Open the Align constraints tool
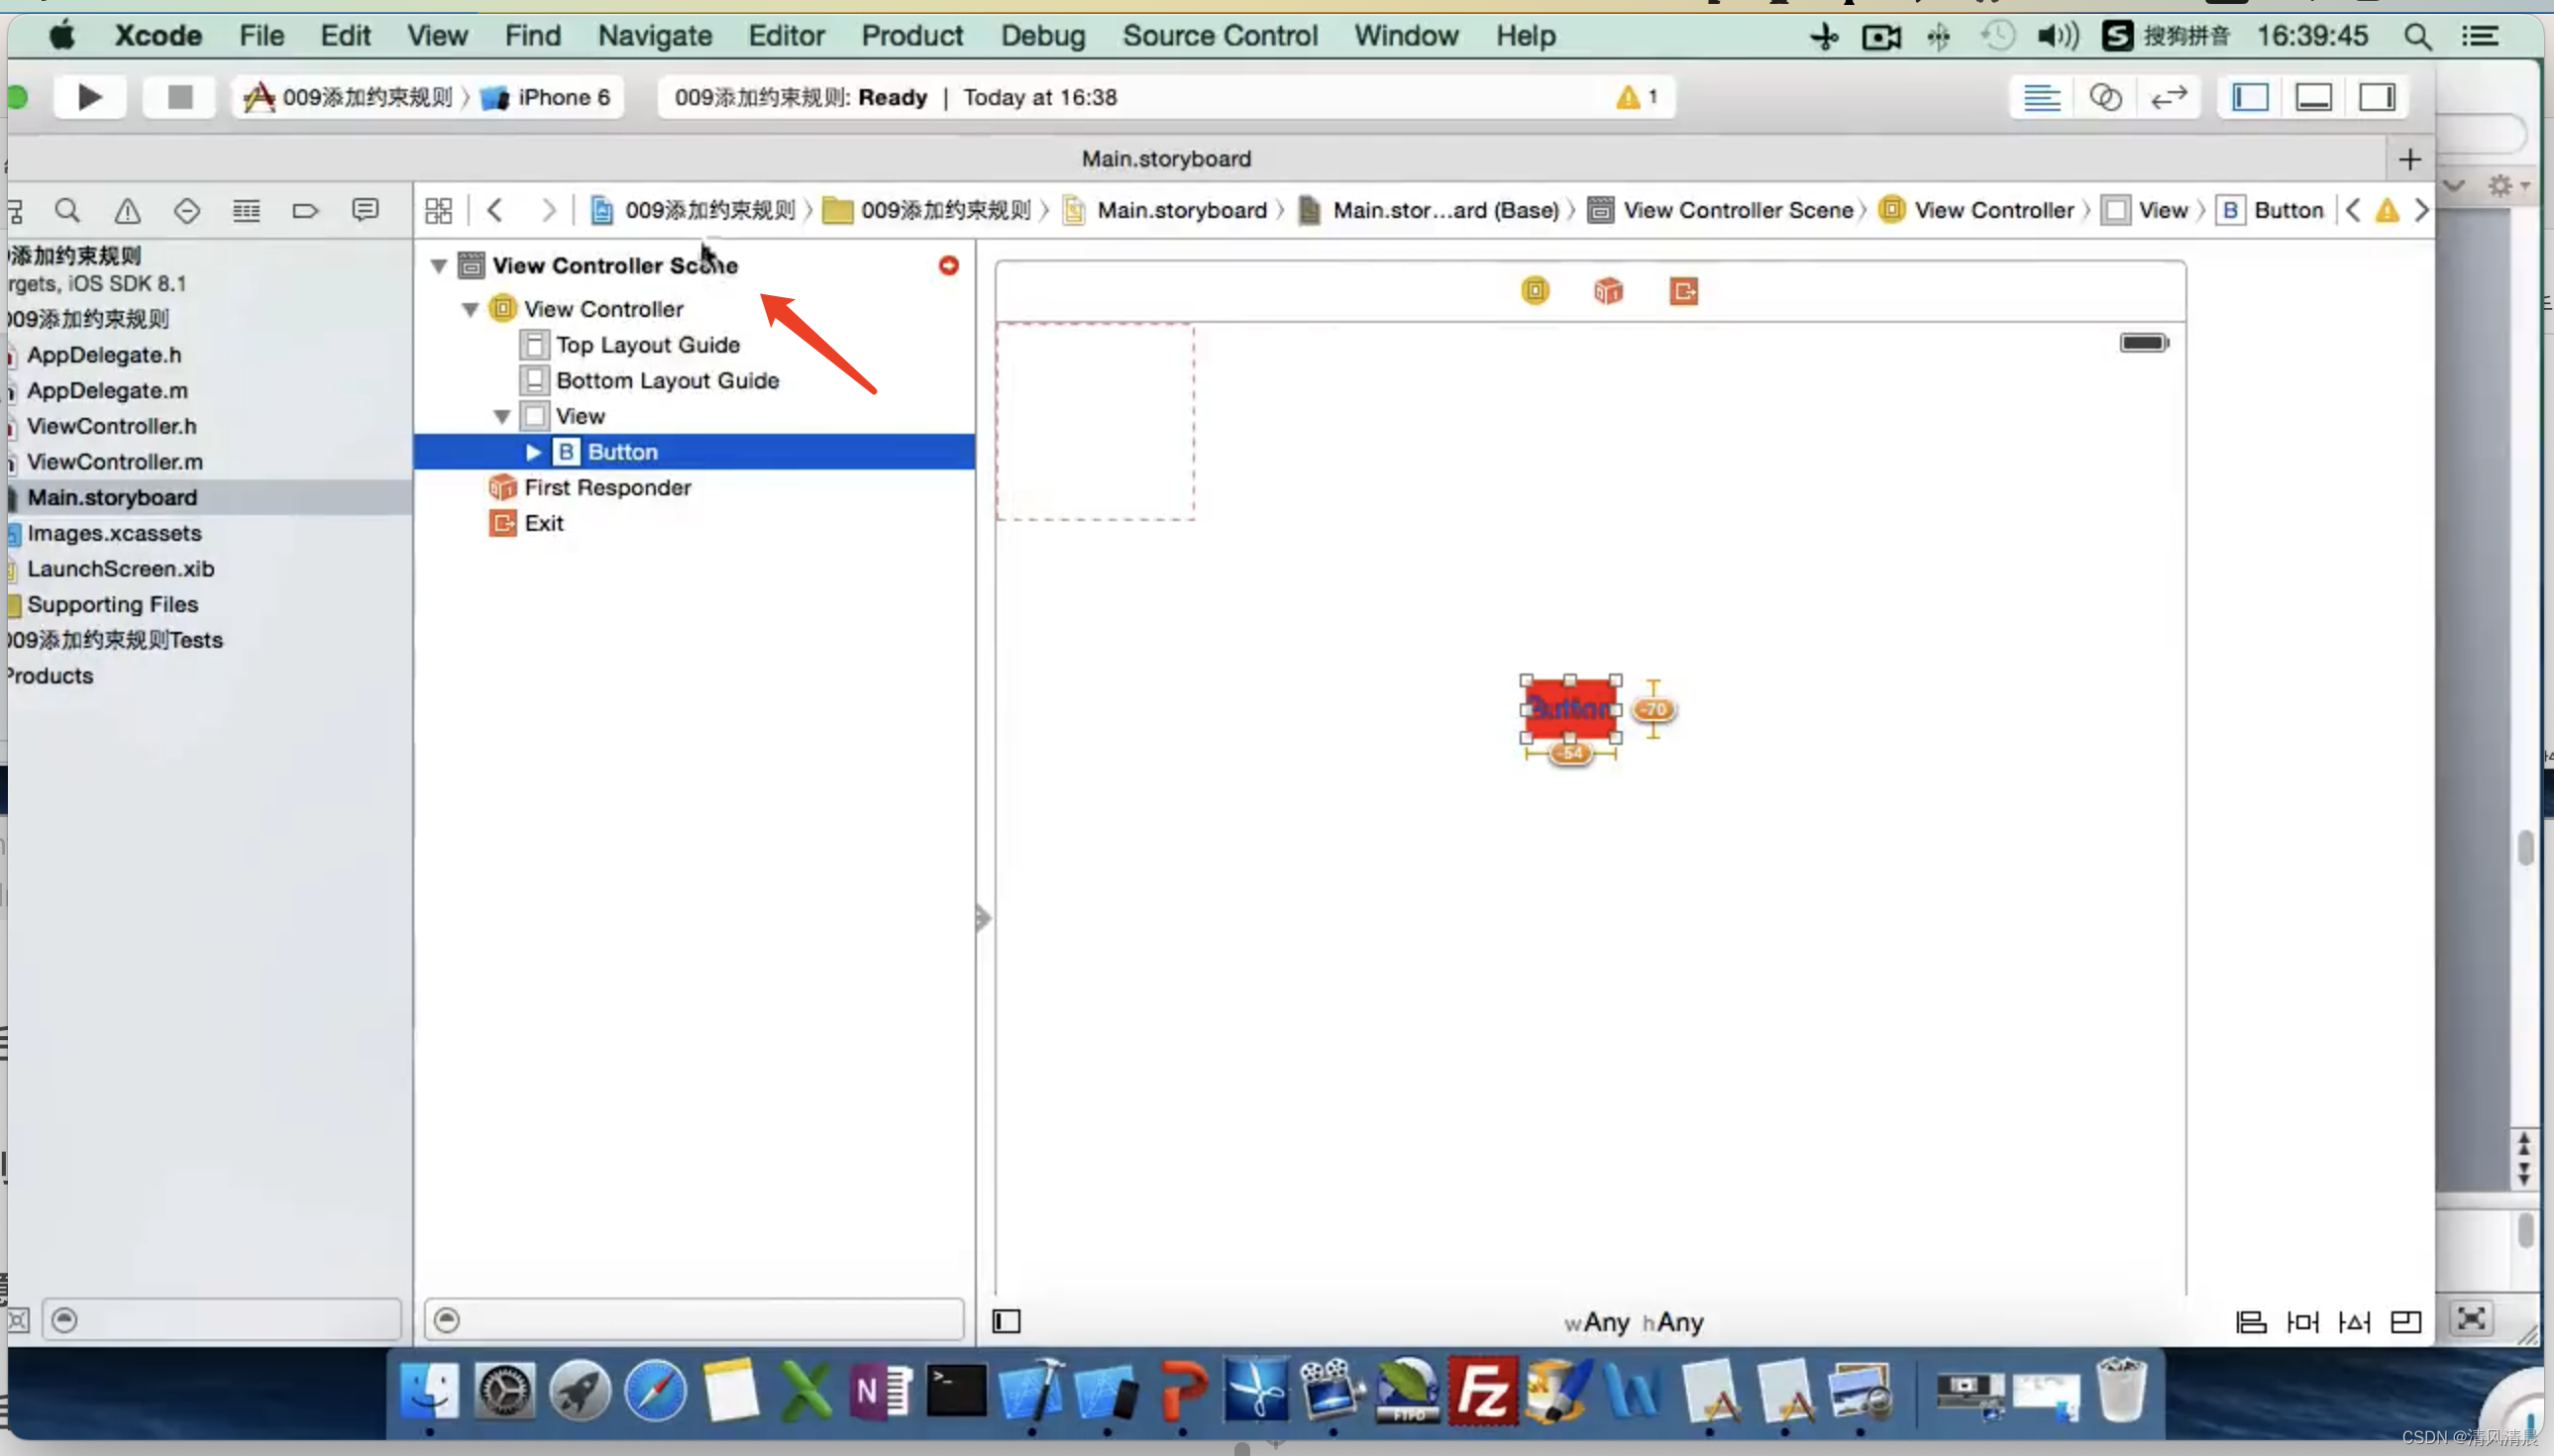 pyautogui.click(x=2250, y=1322)
